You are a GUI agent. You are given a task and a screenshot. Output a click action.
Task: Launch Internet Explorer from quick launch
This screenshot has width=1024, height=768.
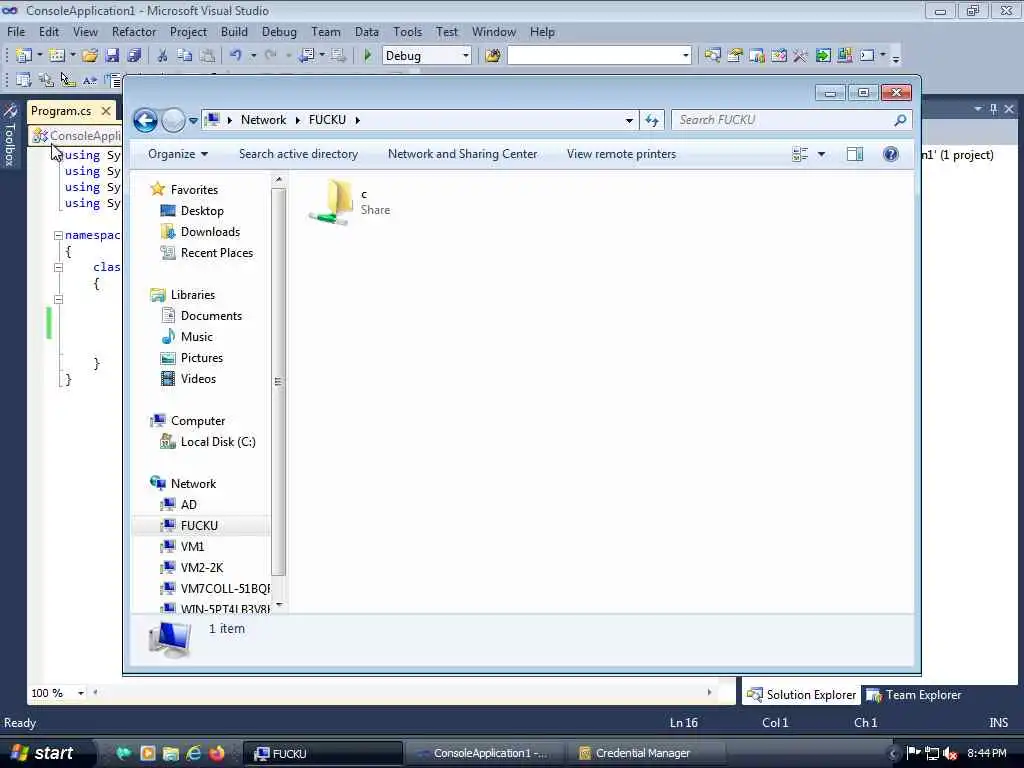click(x=194, y=753)
